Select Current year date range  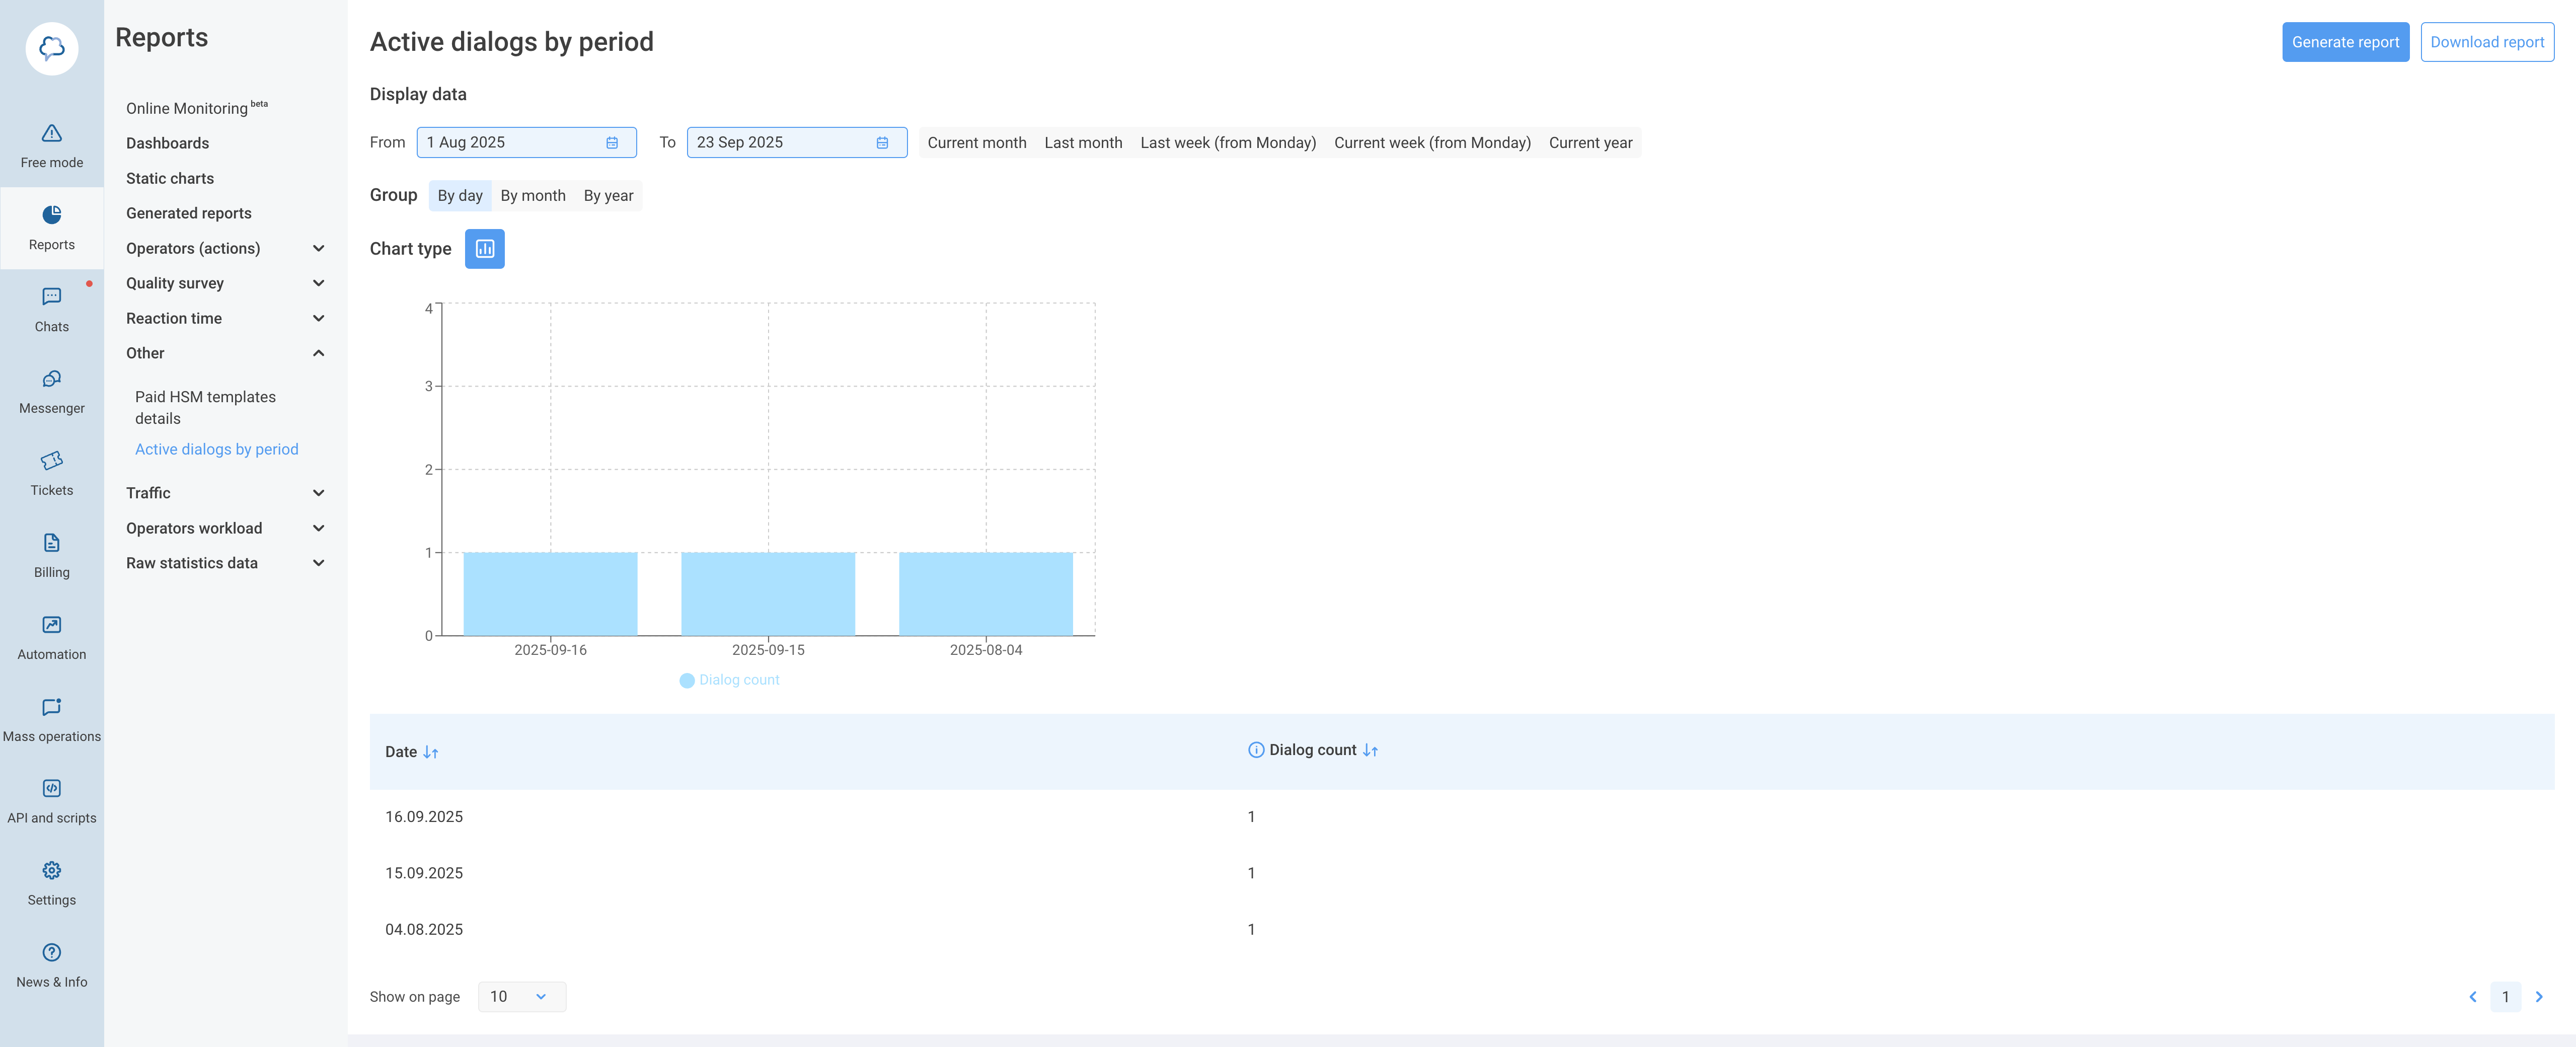[x=1590, y=143]
